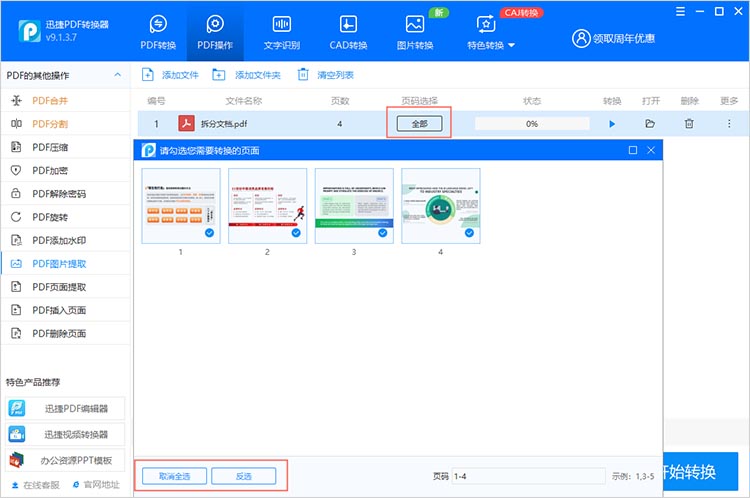Image resolution: width=750 pixels, height=498 pixels.
Task: Open the PDF转换 tab
Action: click(x=158, y=33)
